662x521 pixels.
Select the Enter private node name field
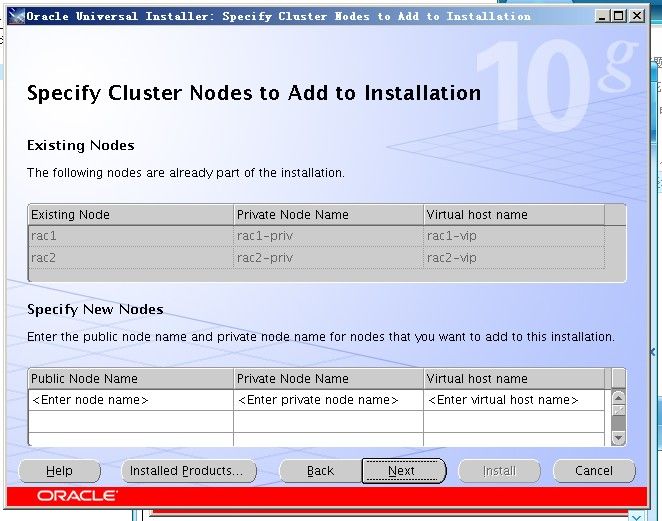[x=328, y=400]
